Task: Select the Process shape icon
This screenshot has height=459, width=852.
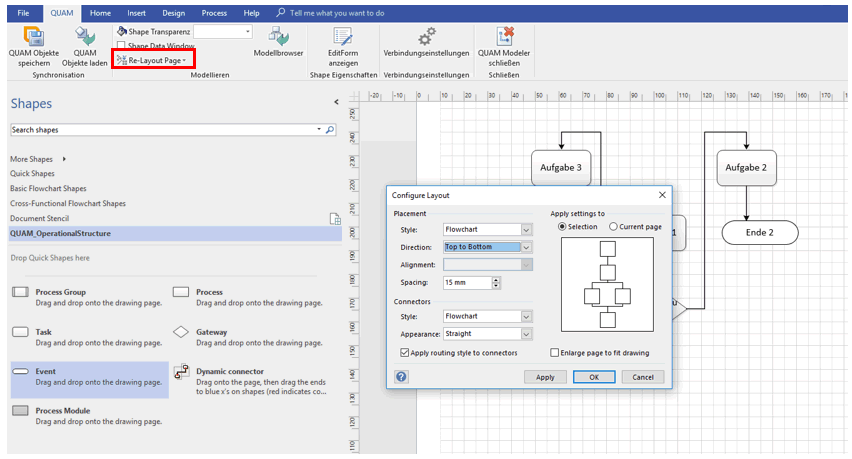Action: 181,292
